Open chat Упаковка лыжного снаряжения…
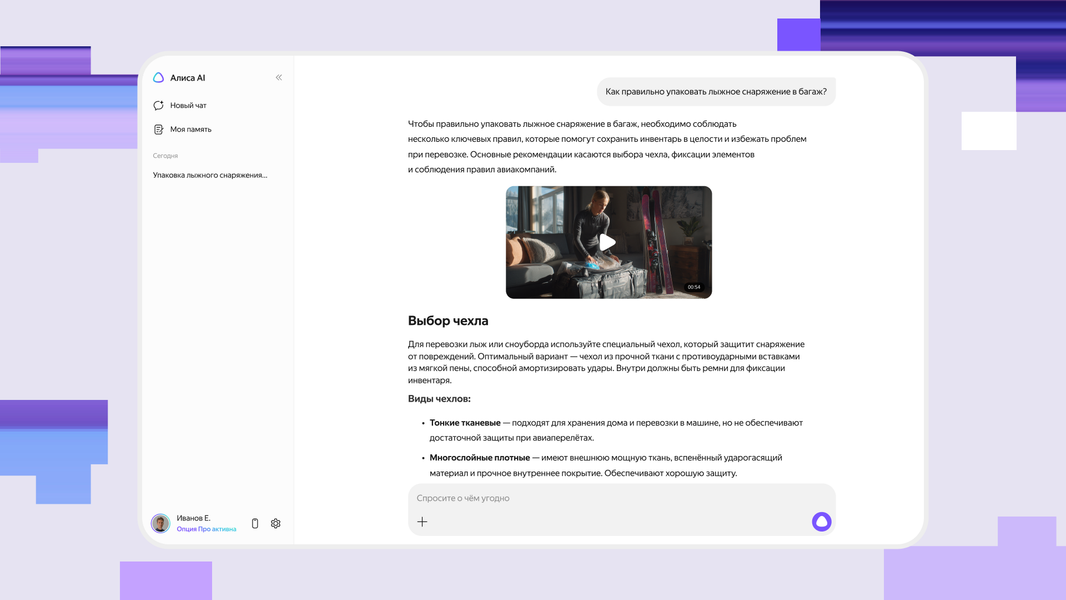The image size is (1066, 600). click(x=210, y=175)
